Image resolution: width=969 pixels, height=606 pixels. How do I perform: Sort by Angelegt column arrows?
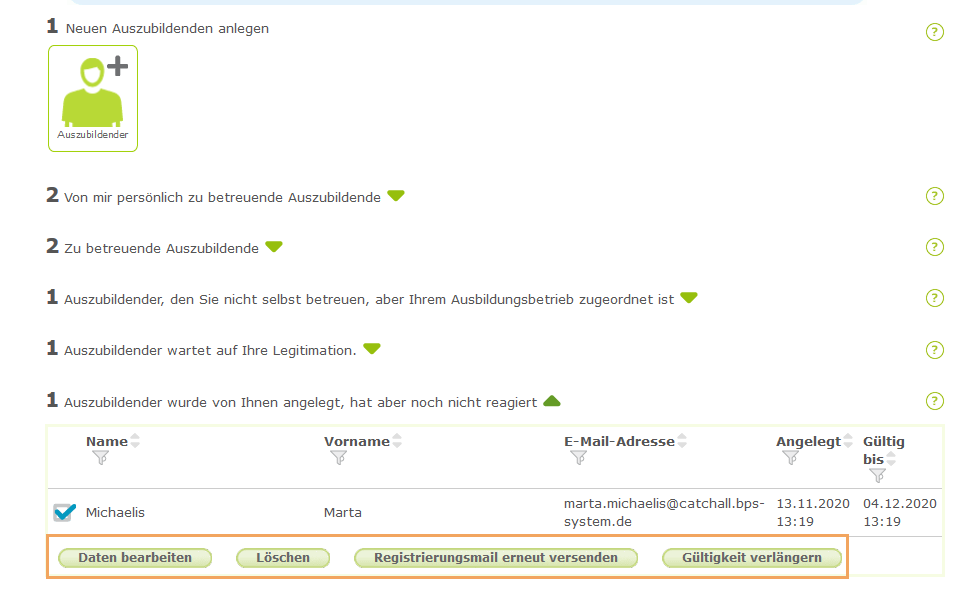coord(848,441)
